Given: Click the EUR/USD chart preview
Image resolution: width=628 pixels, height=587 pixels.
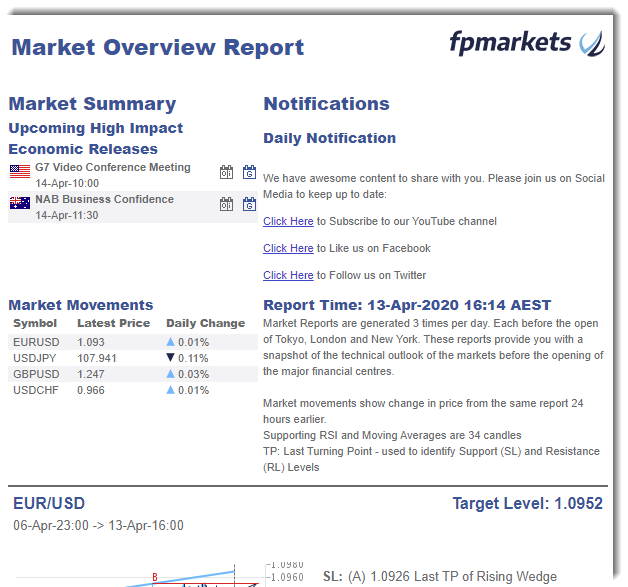Looking at the screenshot, I should coord(150,573).
